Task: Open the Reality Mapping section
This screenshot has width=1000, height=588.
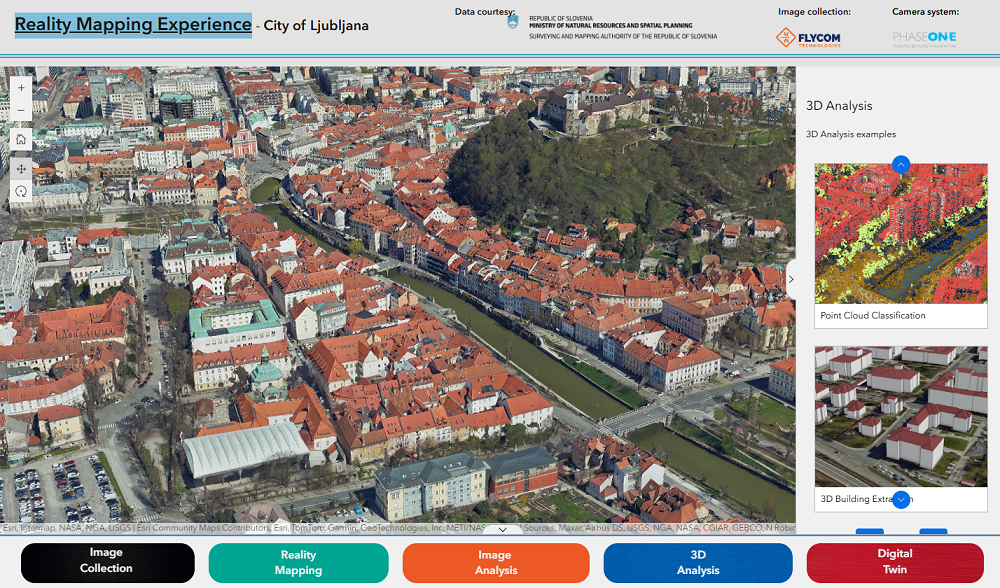Action: coord(298,562)
